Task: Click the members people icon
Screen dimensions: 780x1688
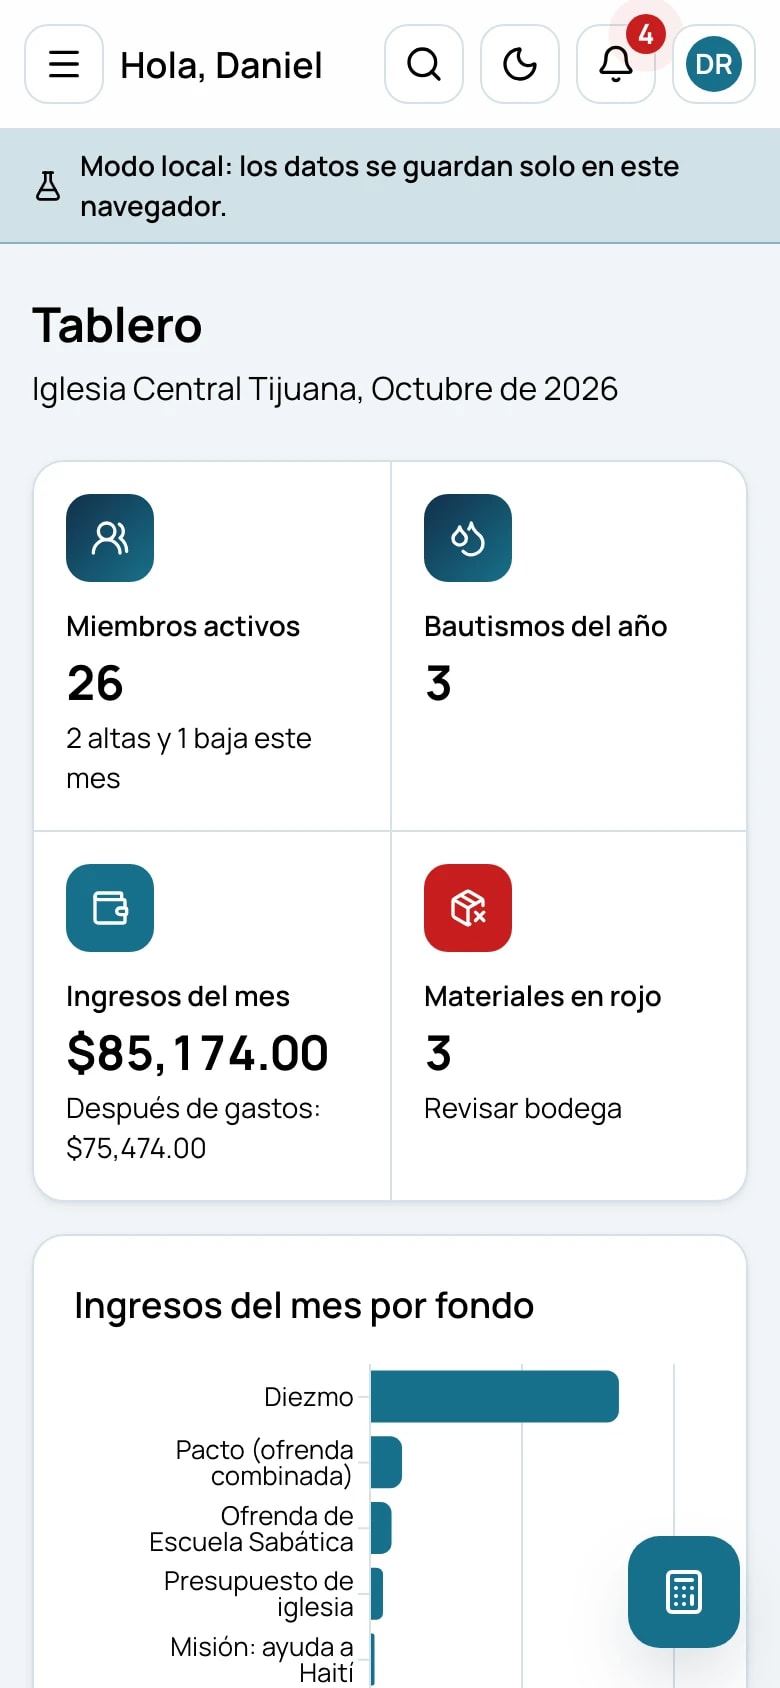Action: click(110, 538)
